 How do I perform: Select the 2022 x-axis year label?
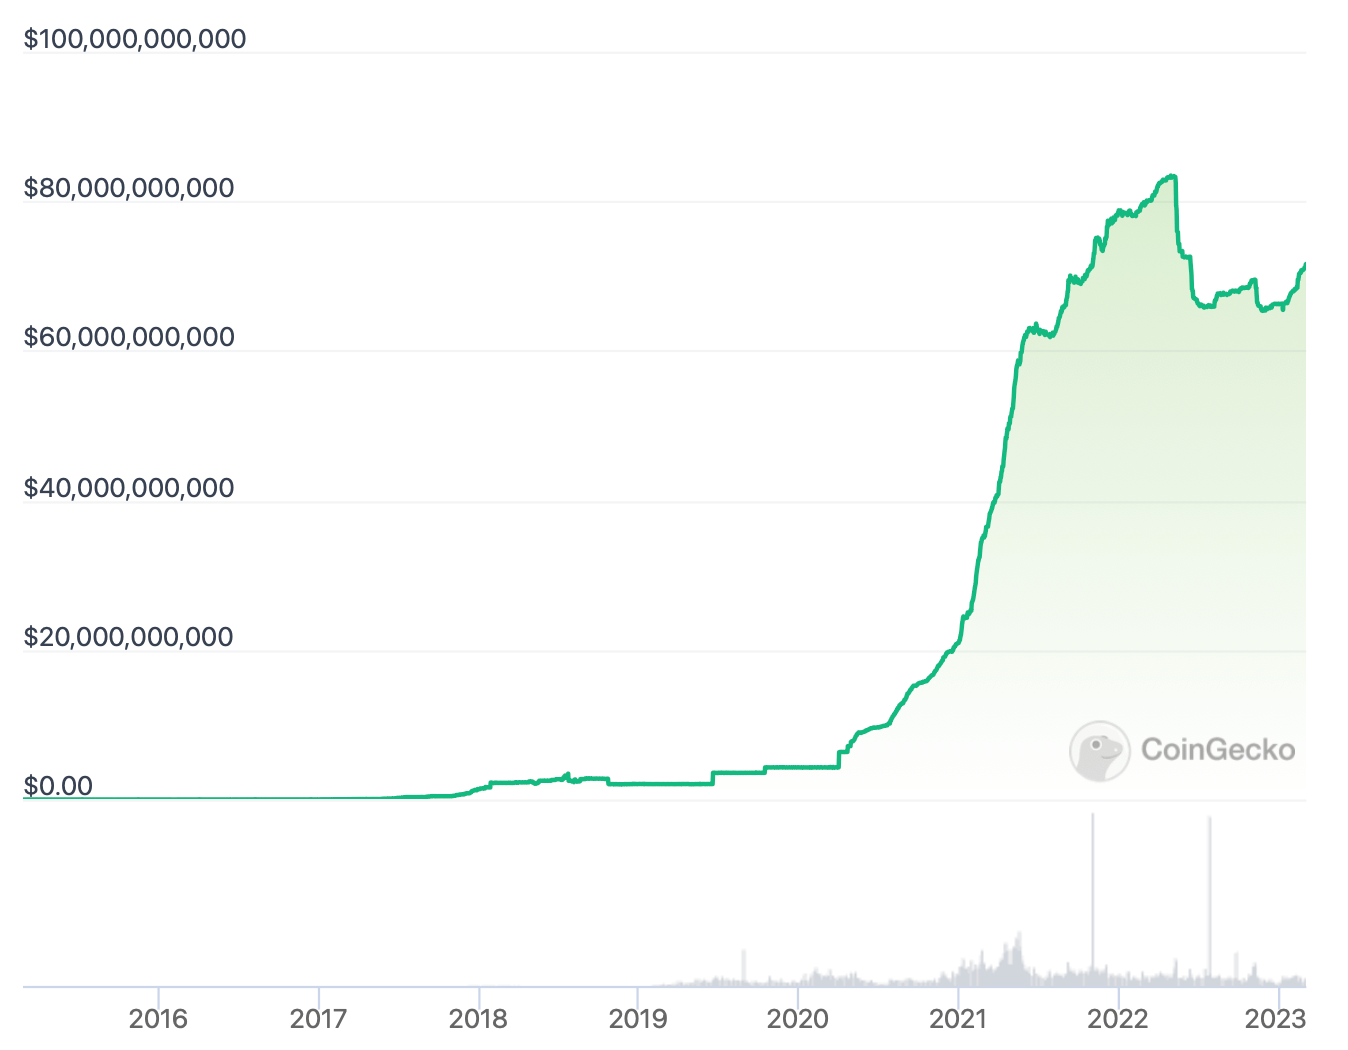(1118, 1019)
